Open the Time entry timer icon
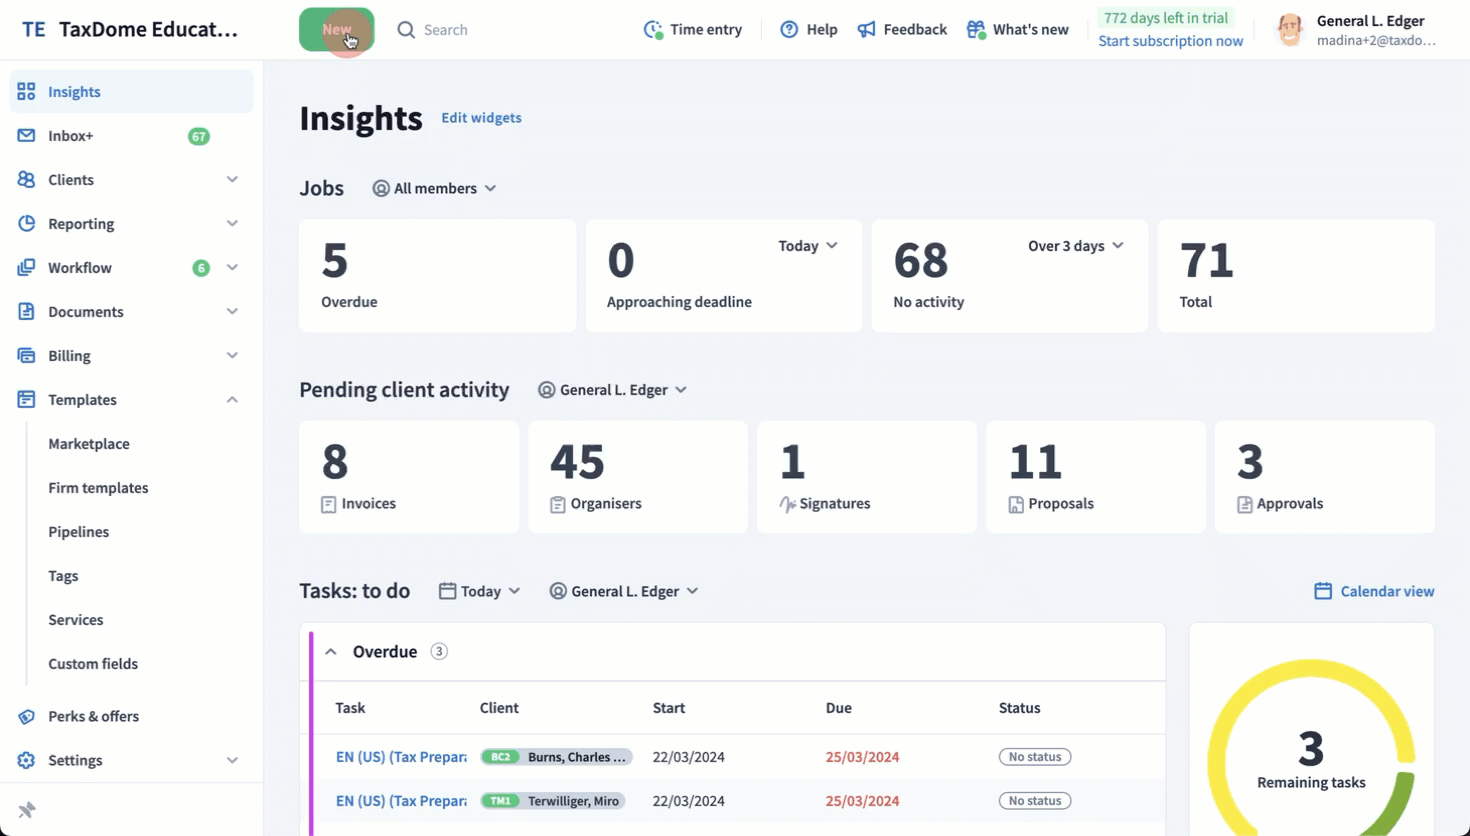This screenshot has height=836, width=1470. point(653,30)
